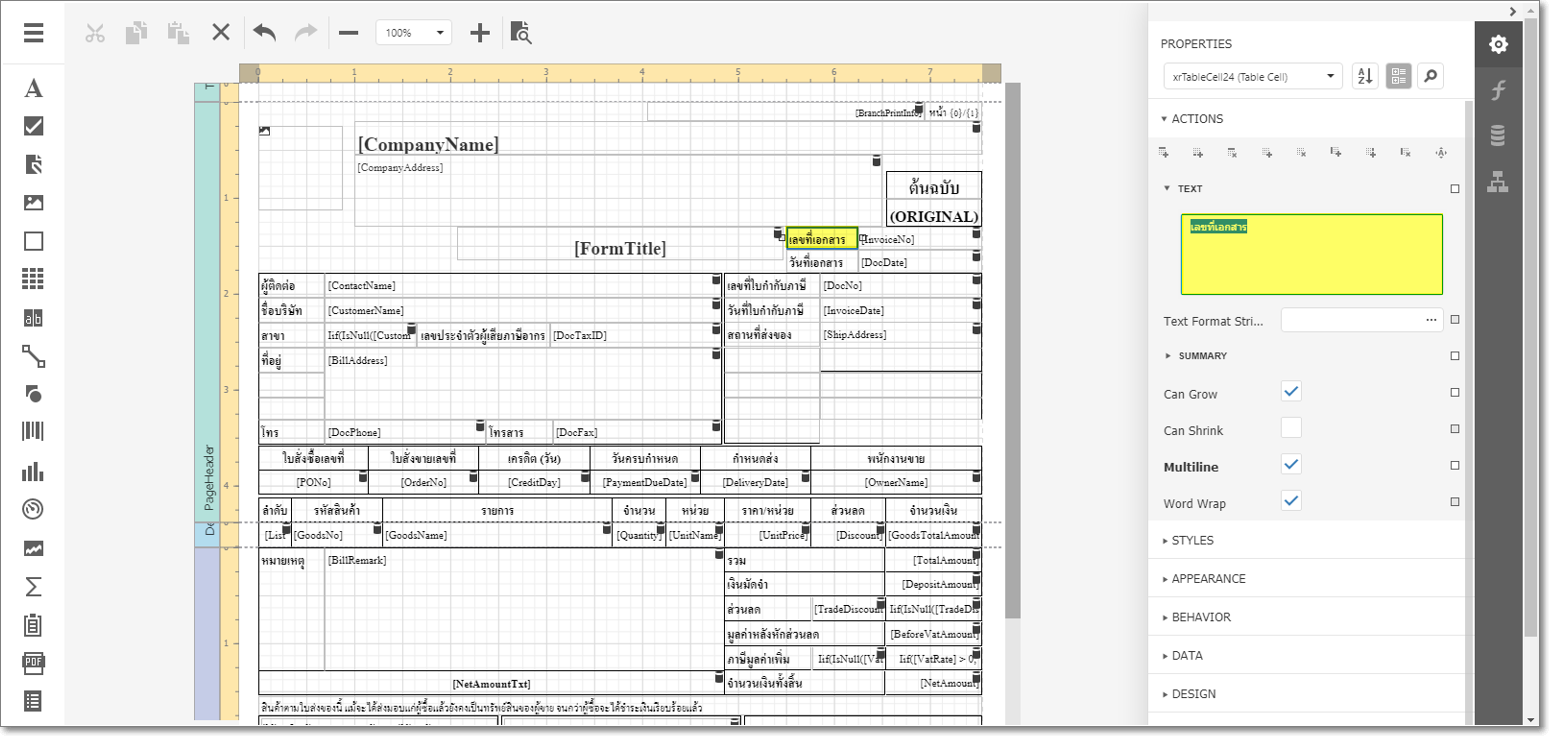Select the Sparkline control tool

pos(33,548)
